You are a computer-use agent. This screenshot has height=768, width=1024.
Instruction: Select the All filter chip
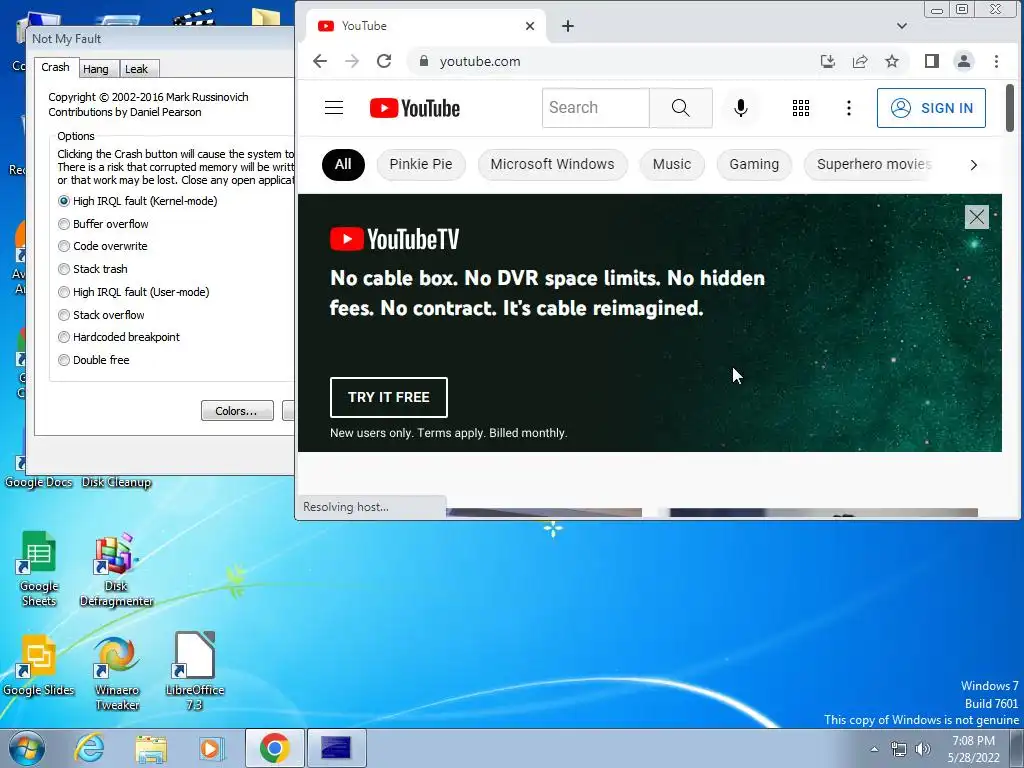344,165
